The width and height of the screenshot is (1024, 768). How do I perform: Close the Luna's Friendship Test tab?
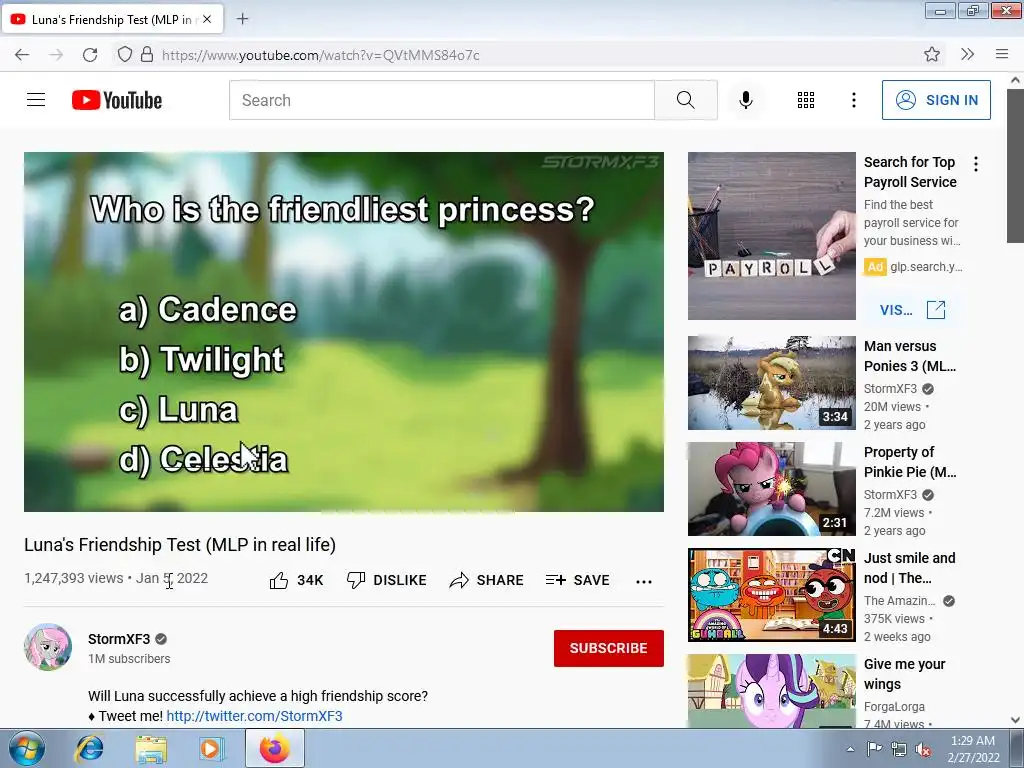[x=207, y=19]
